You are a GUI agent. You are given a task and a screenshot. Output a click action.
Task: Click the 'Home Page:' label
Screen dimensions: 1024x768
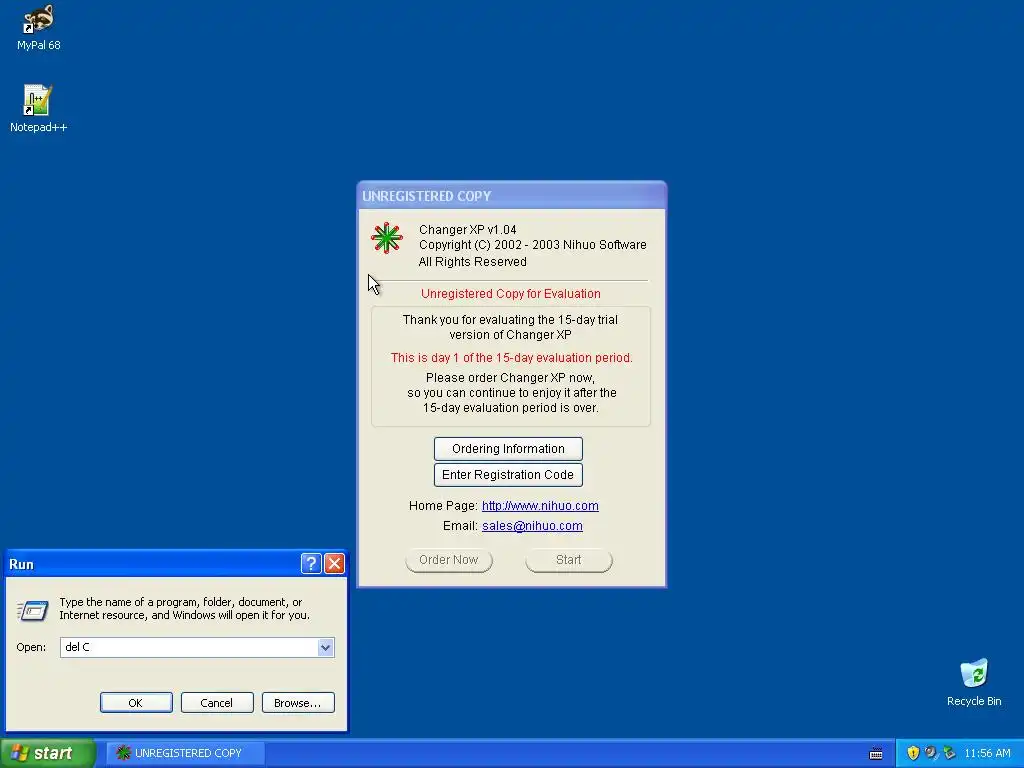coord(443,505)
